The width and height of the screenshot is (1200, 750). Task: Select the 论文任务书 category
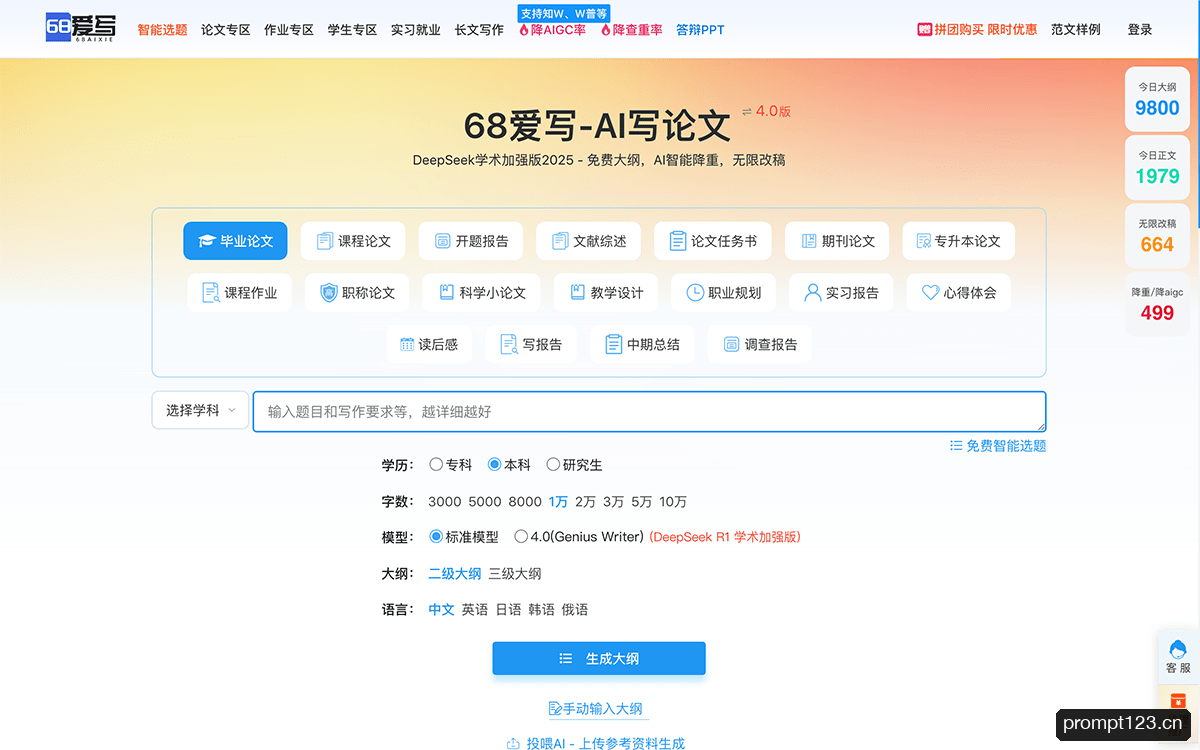[x=713, y=241]
